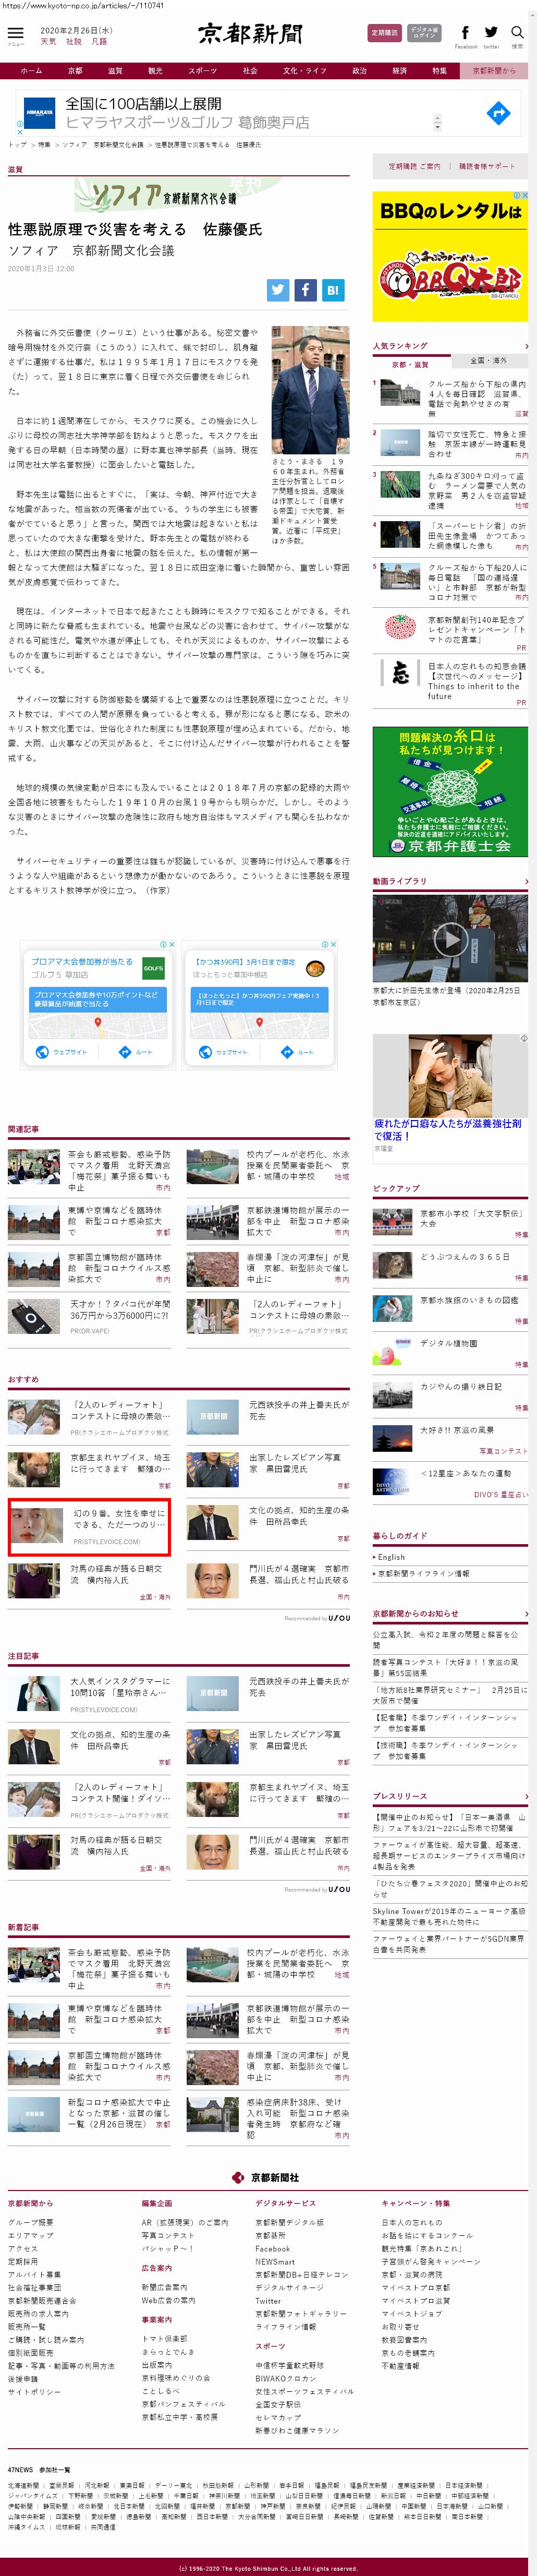Expand 人気ランキング with the arrow
Viewport: 537px width, 2576px height.
(526, 346)
